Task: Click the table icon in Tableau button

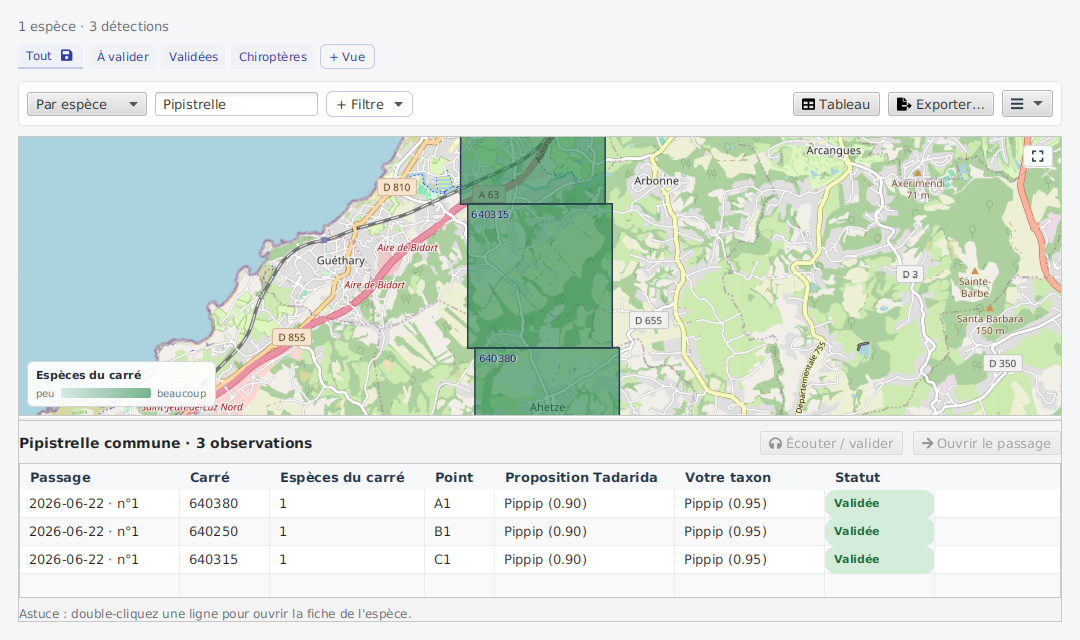Action: coord(808,105)
